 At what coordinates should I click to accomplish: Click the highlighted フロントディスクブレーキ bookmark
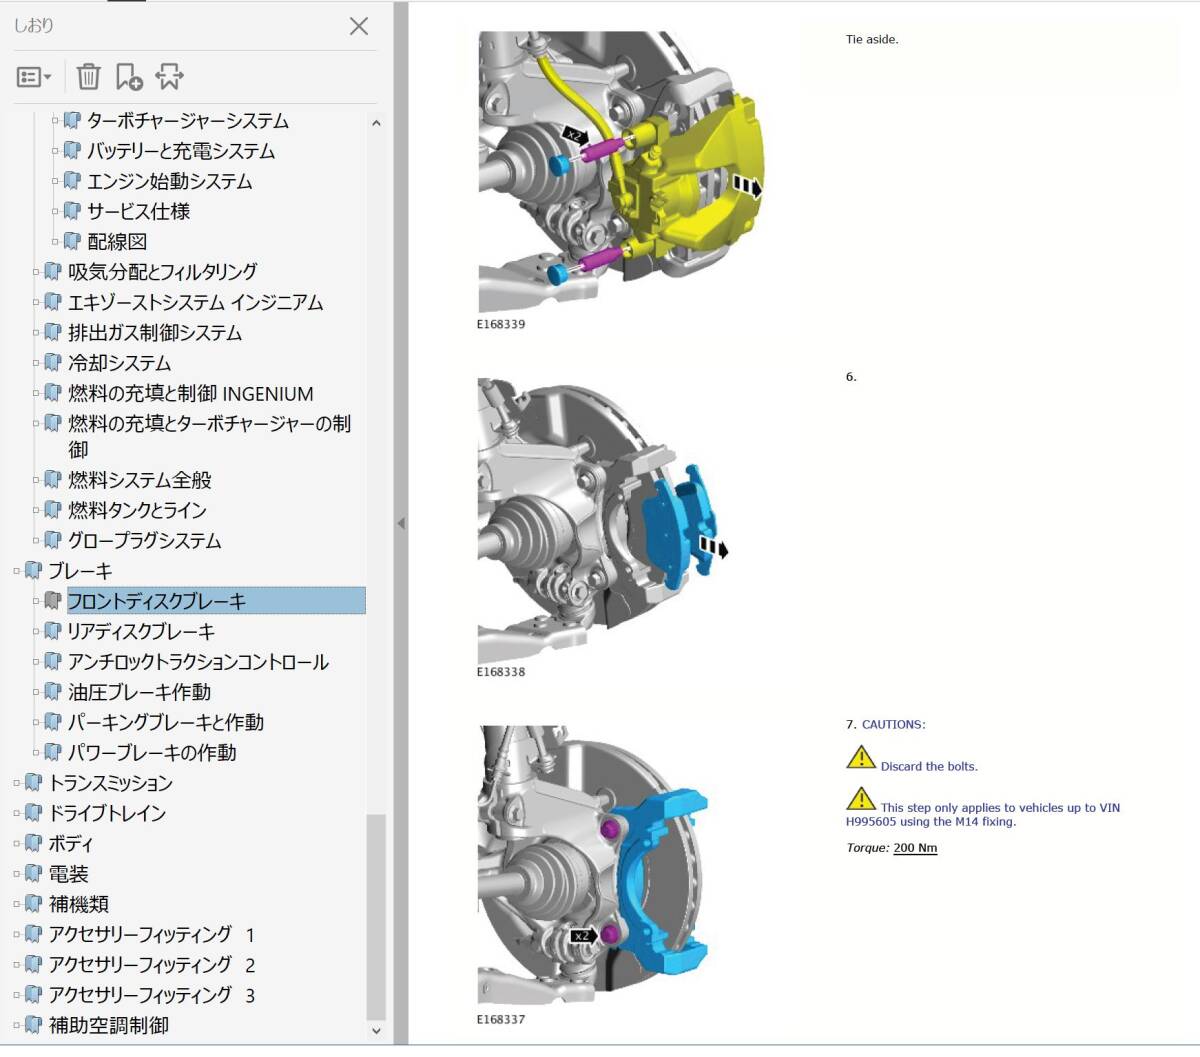coord(216,601)
